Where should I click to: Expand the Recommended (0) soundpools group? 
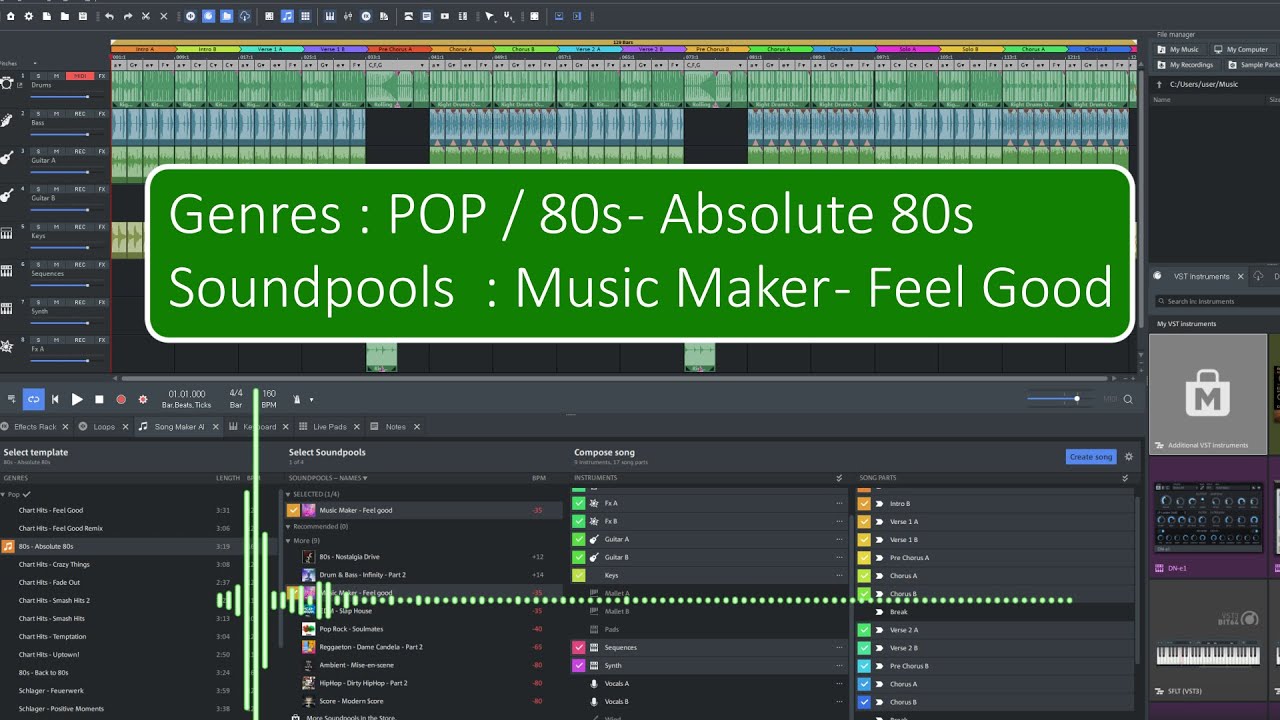point(289,526)
